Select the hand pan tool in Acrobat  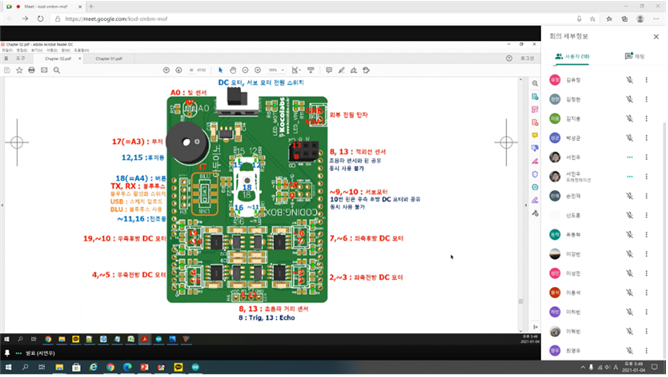[x=233, y=70]
